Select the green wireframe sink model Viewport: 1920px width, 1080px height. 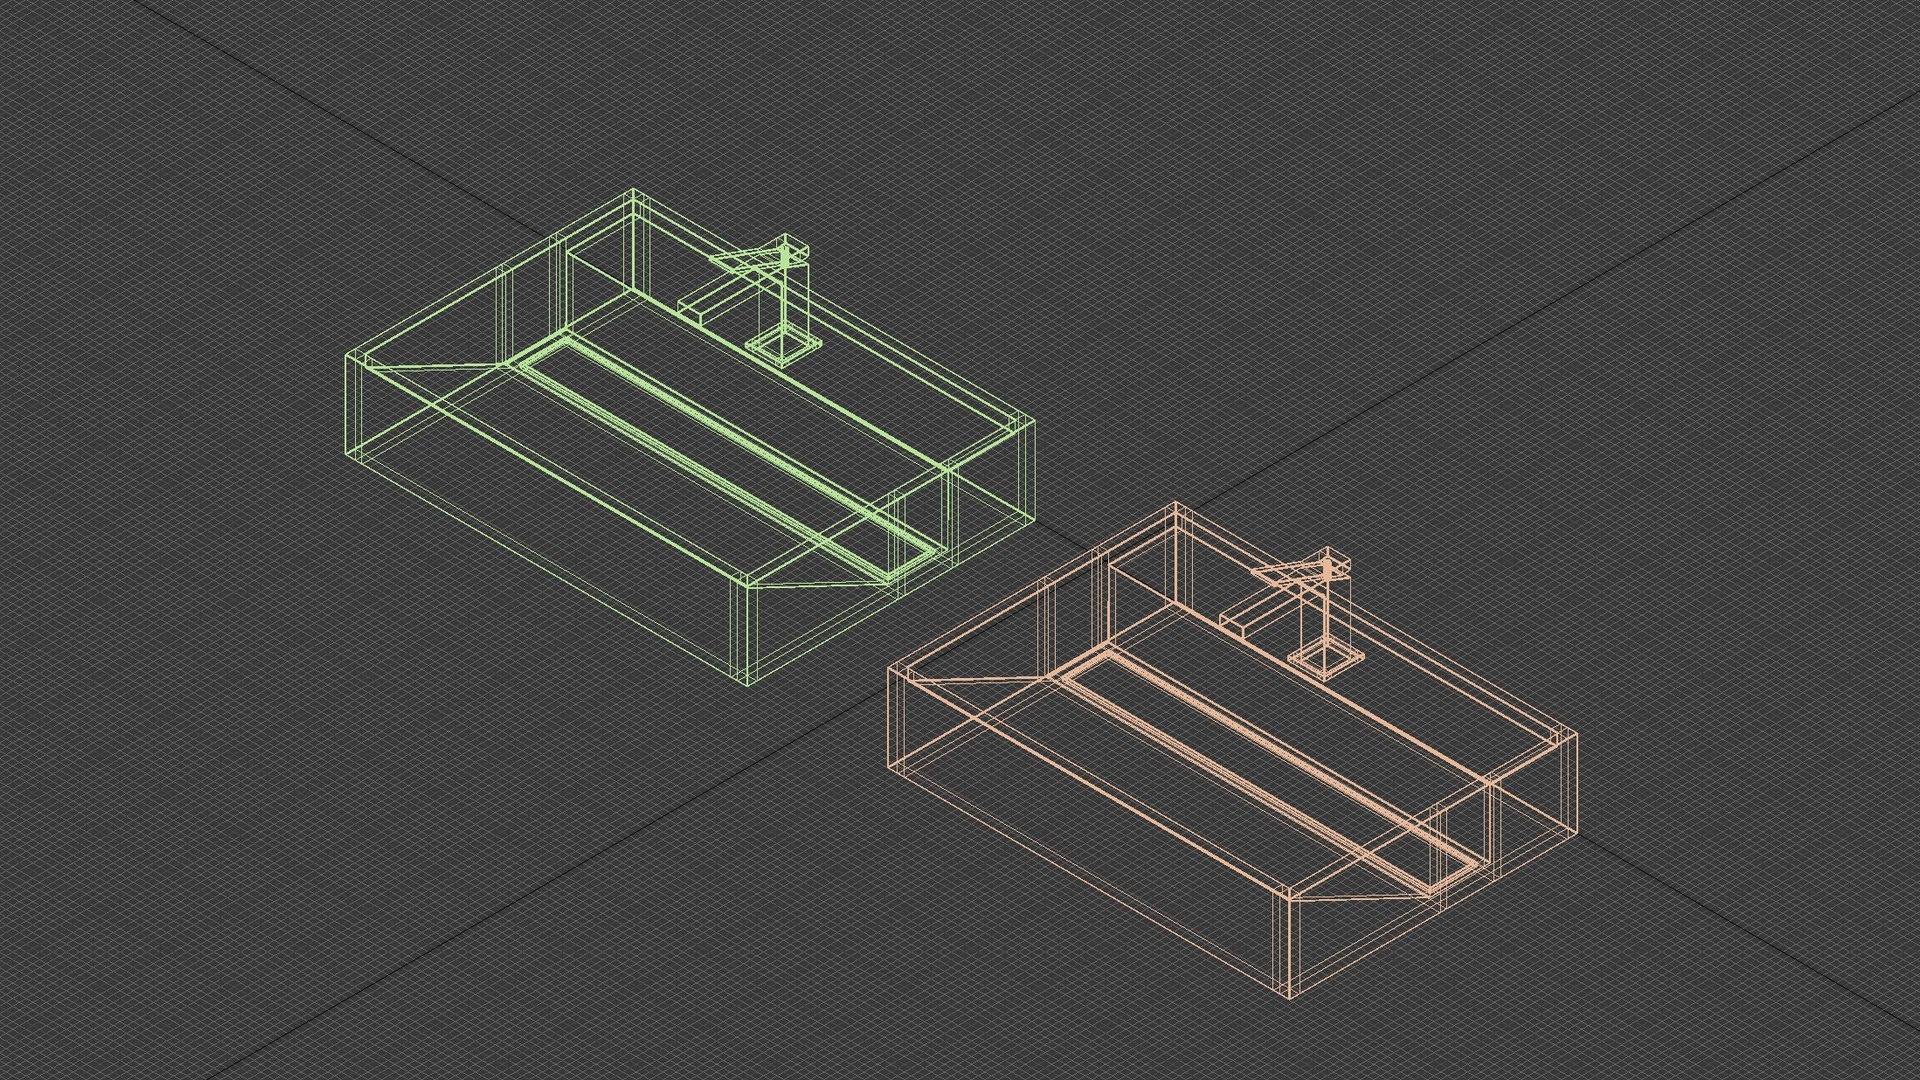[688, 437]
